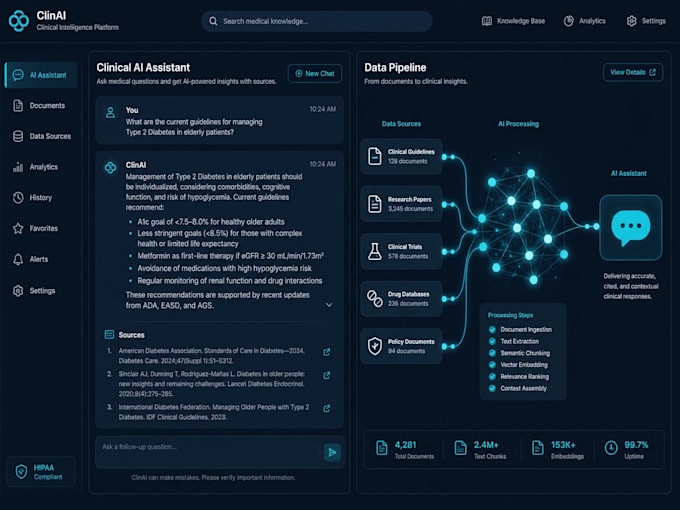Screen dimensions: 680x510
Task: Click the Total Documents file icon
Action: 382,448
